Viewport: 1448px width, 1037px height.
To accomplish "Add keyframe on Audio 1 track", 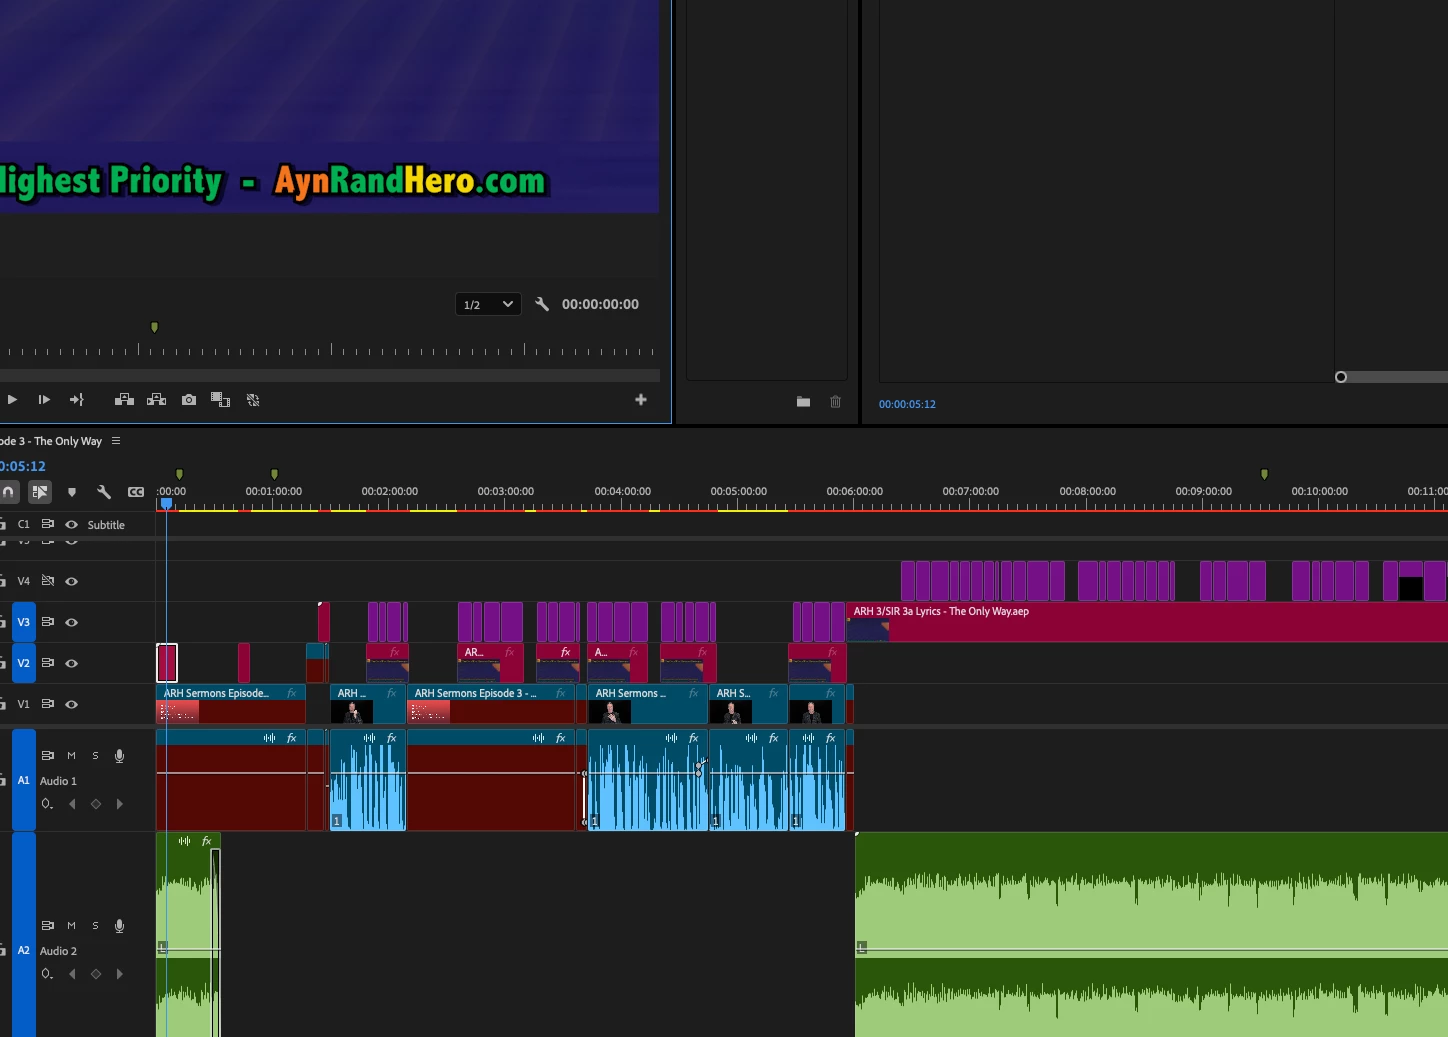I will (96, 804).
